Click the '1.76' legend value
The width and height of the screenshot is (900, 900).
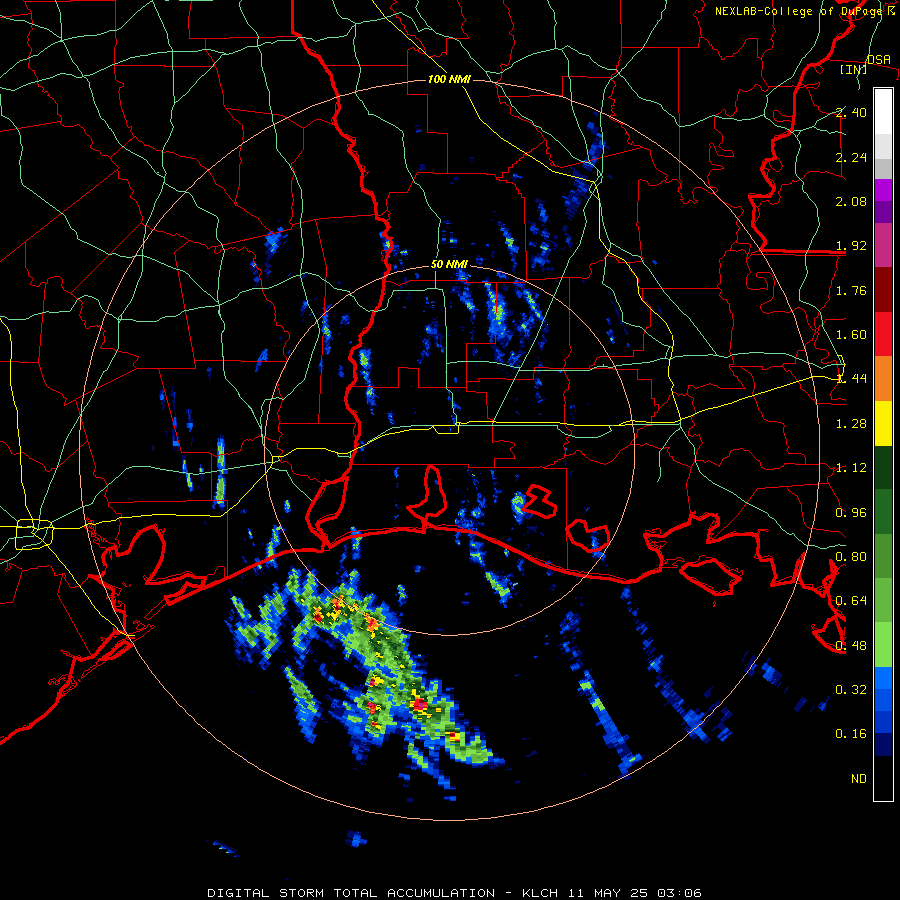pos(851,290)
